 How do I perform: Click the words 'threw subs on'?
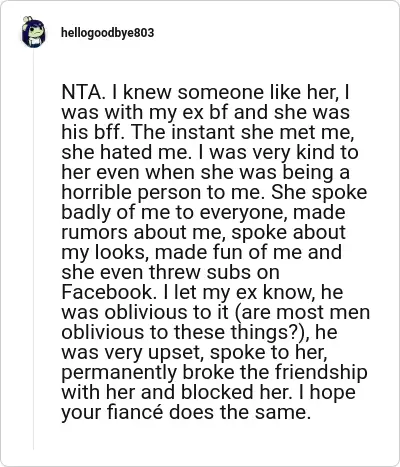coord(214,272)
